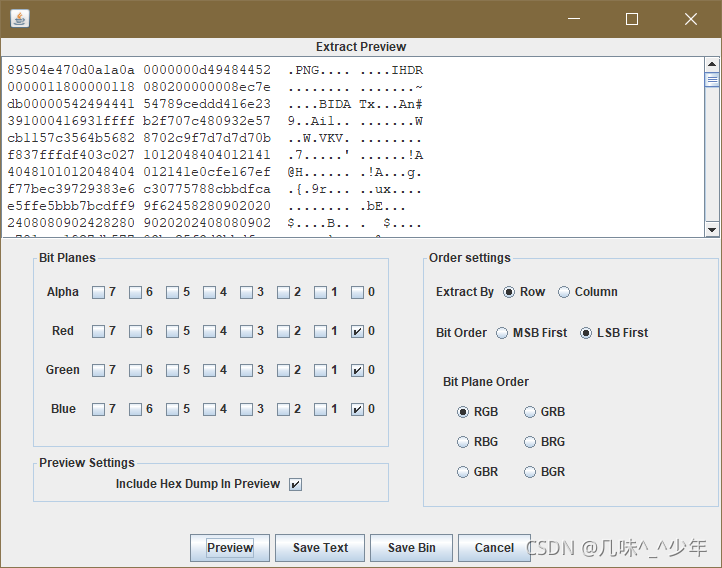Select BGR bit plane order
The image size is (722, 568).
pos(530,472)
